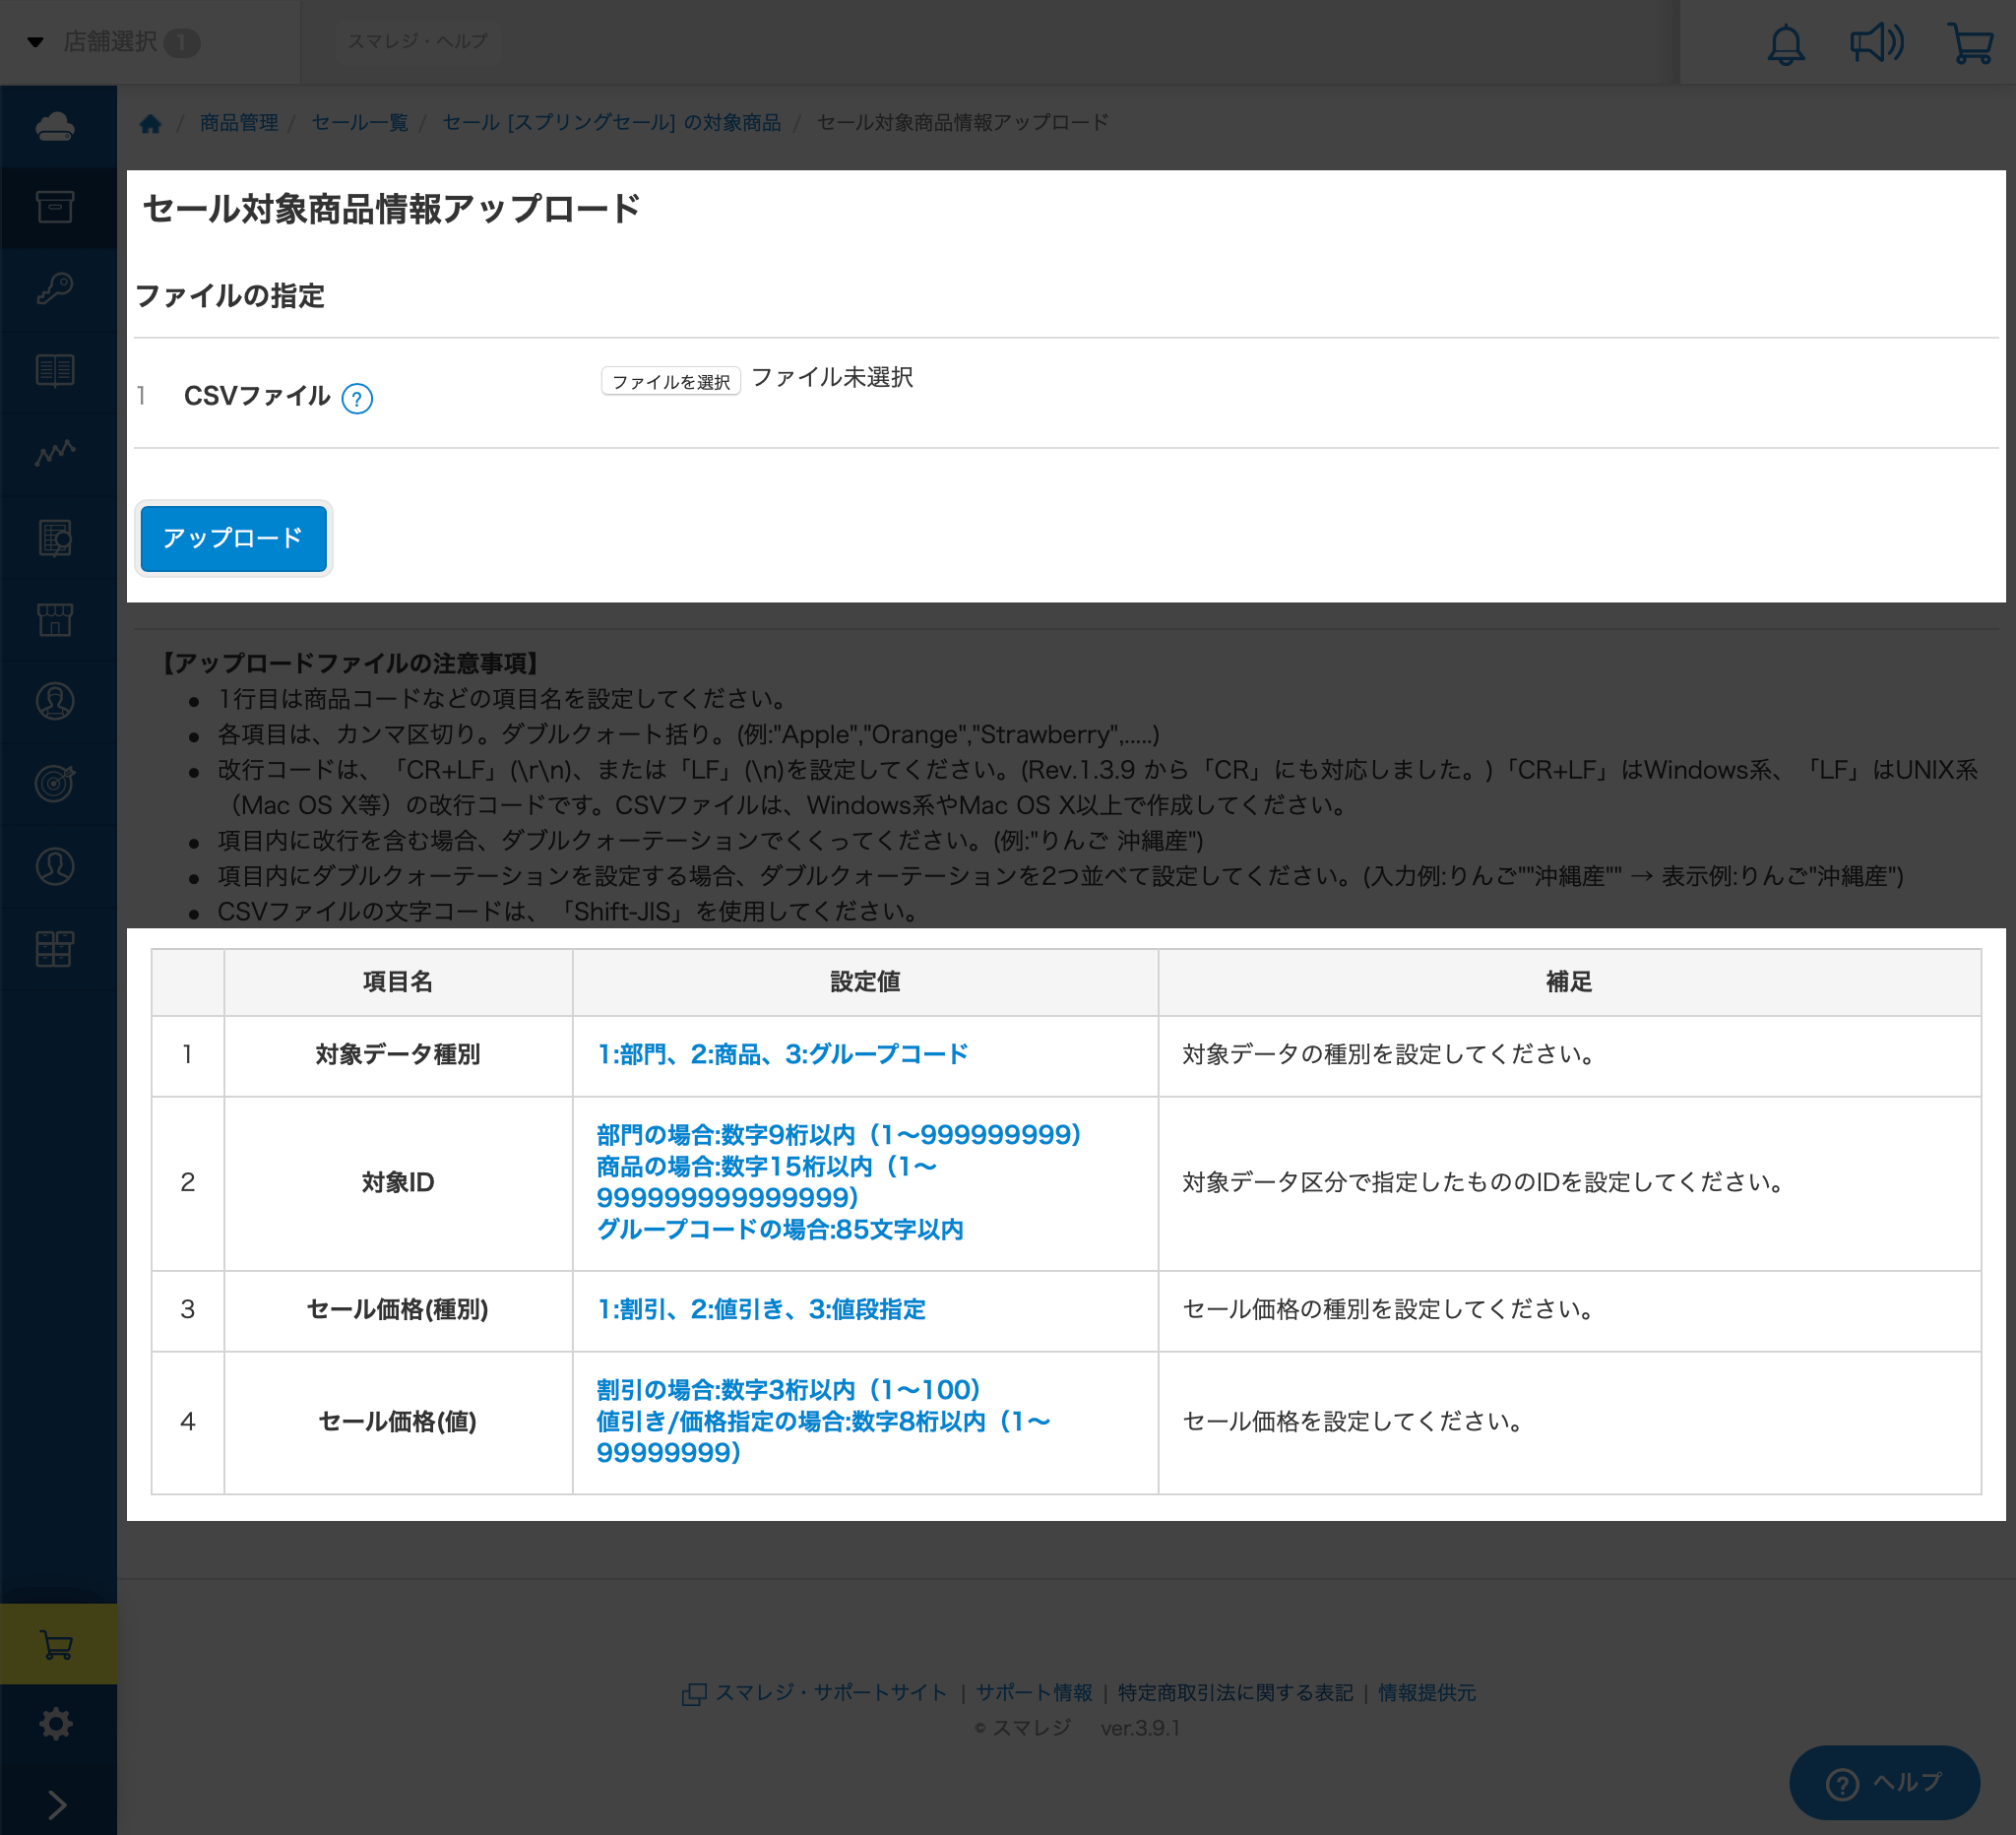Open the settings gear icon in sidebar

click(x=56, y=1723)
